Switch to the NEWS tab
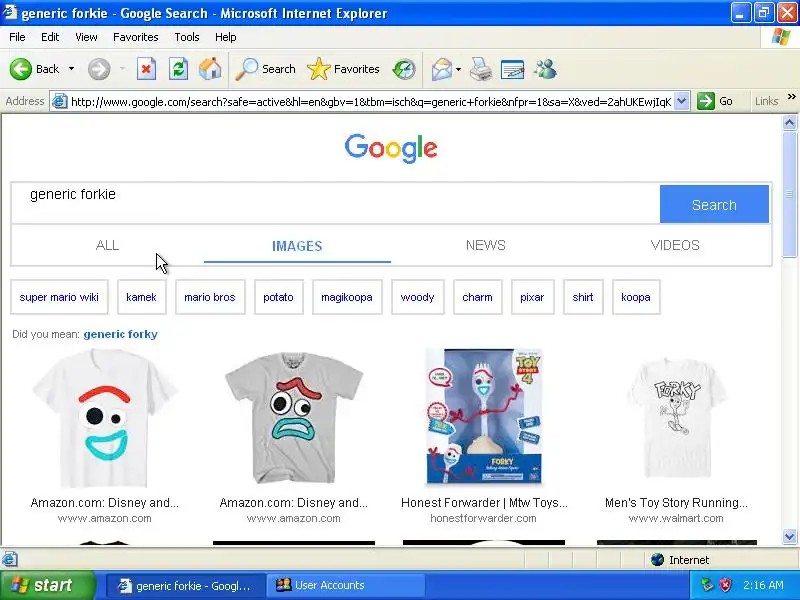The image size is (800, 600). click(x=486, y=245)
